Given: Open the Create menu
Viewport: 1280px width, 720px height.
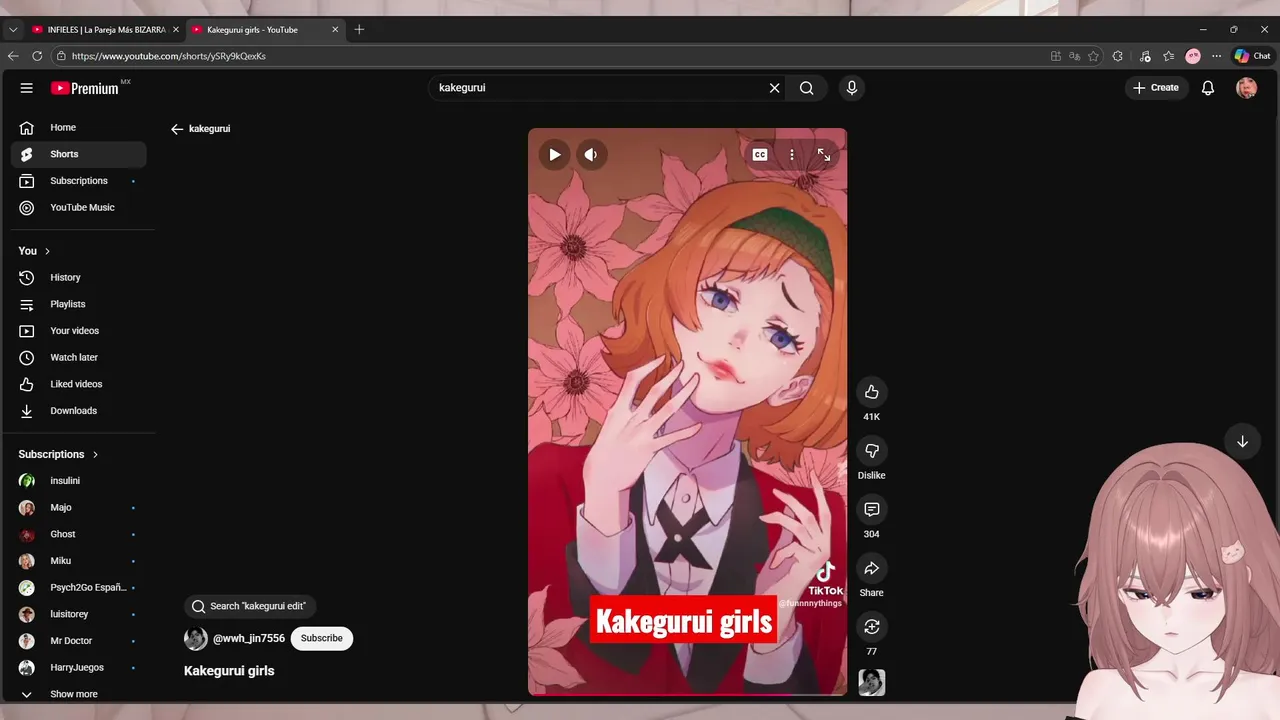Looking at the screenshot, I should click(x=1156, y=88).
